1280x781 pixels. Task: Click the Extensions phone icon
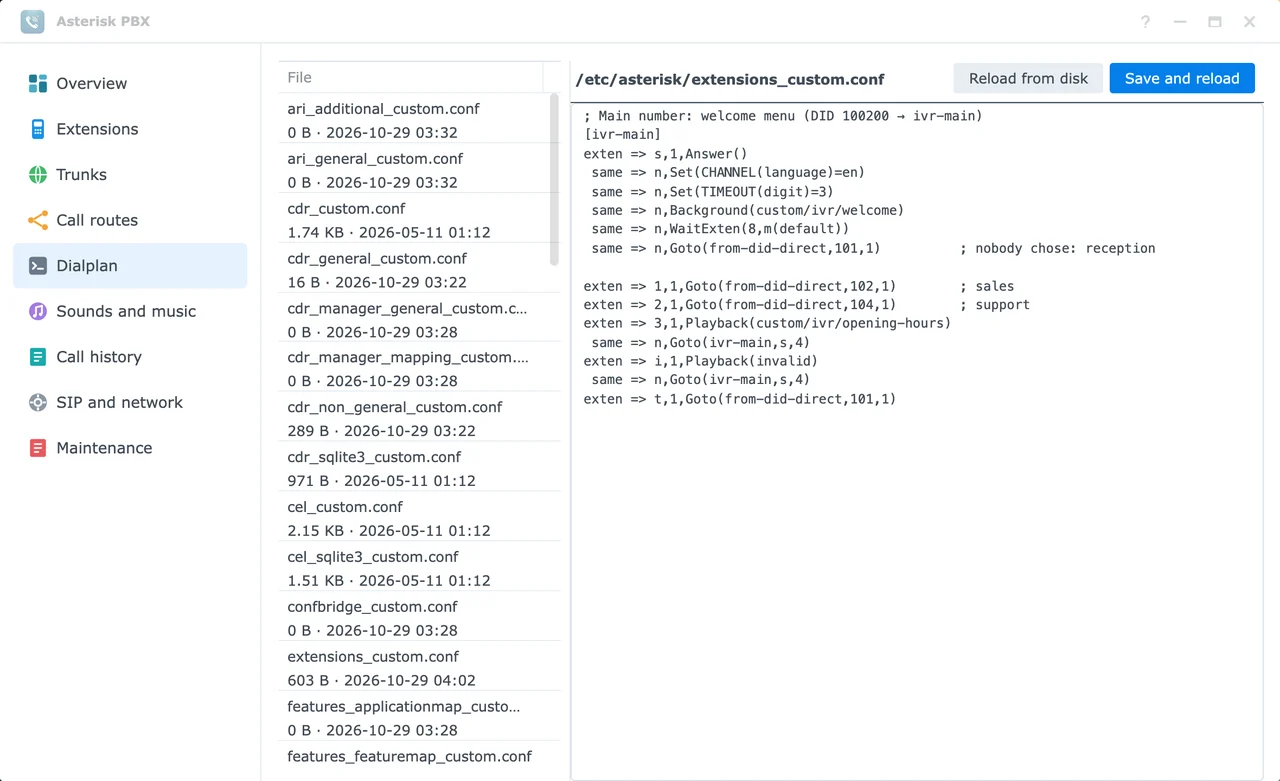pyautogui.click(x=38, y=129)
